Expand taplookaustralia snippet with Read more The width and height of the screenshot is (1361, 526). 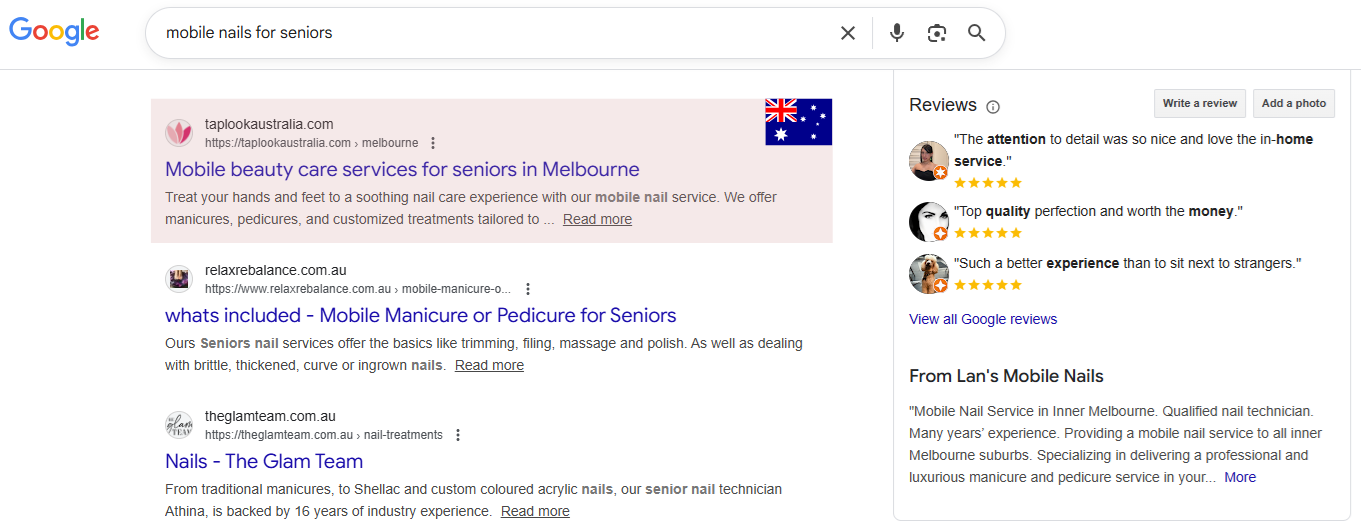click(x=597, y=219)
